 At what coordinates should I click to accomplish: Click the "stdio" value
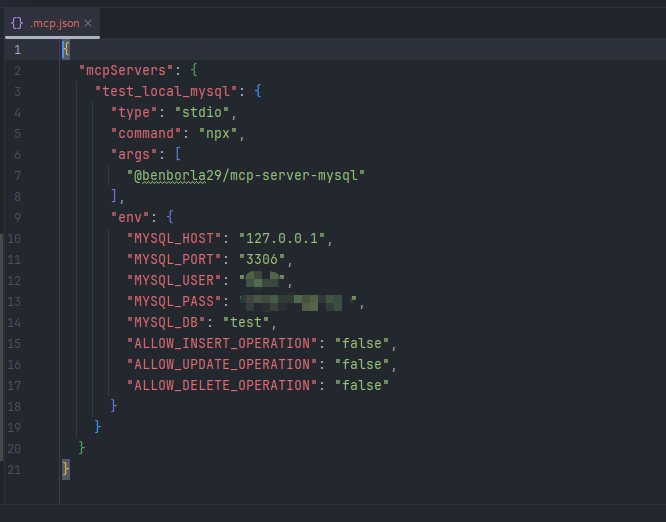pos(202,113)
